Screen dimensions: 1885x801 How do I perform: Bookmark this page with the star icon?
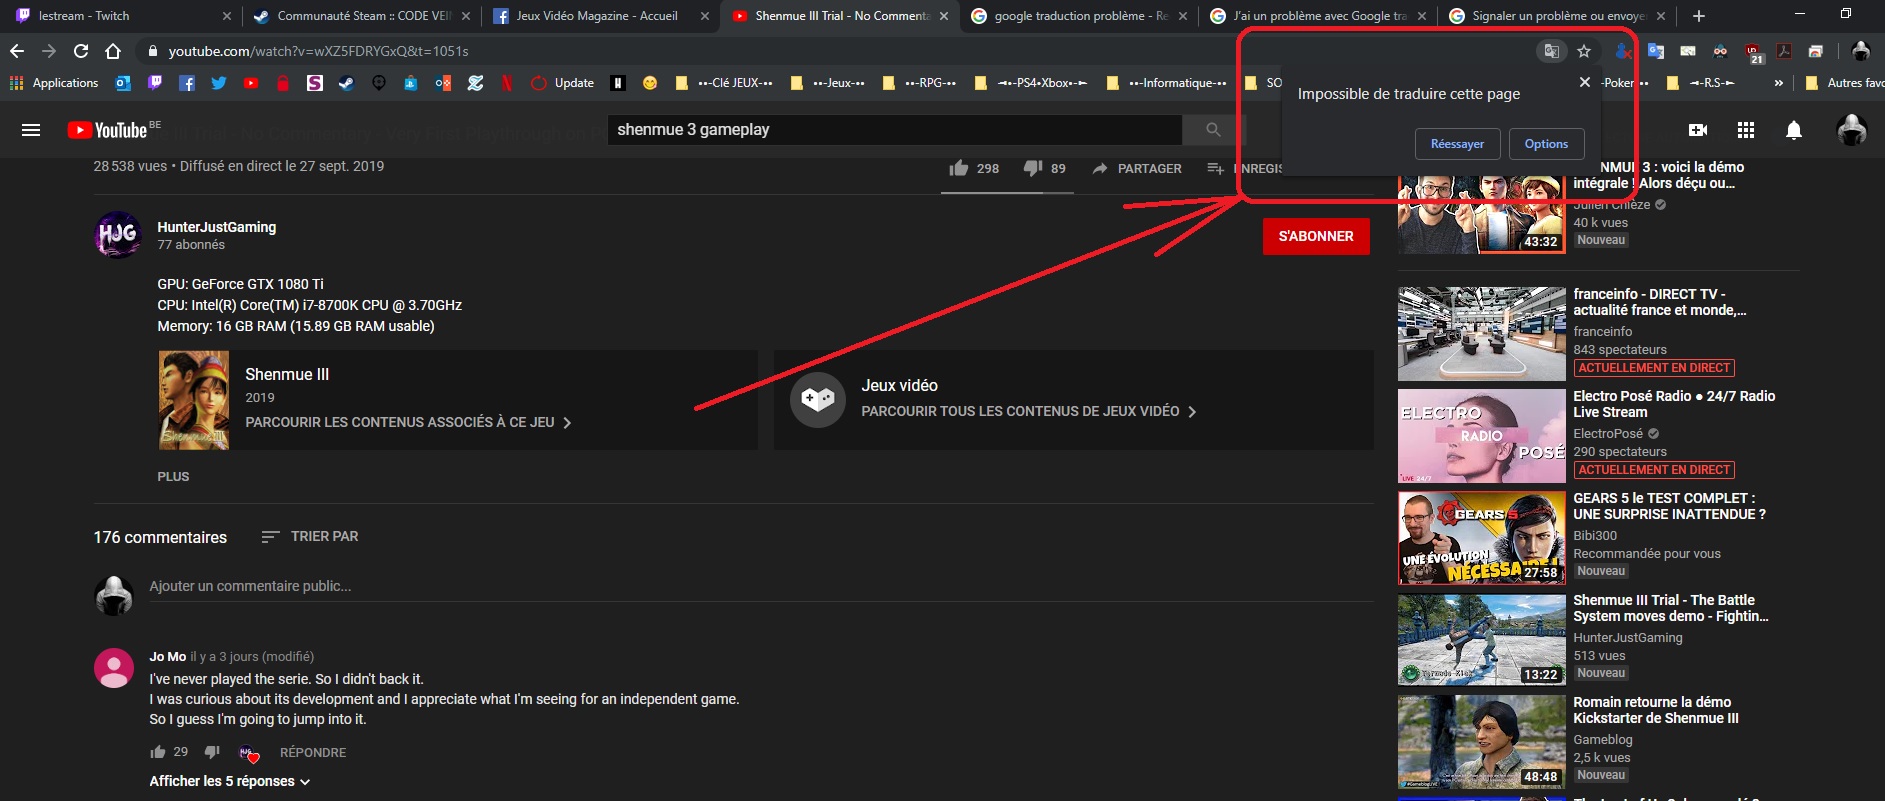[1584, 51]
